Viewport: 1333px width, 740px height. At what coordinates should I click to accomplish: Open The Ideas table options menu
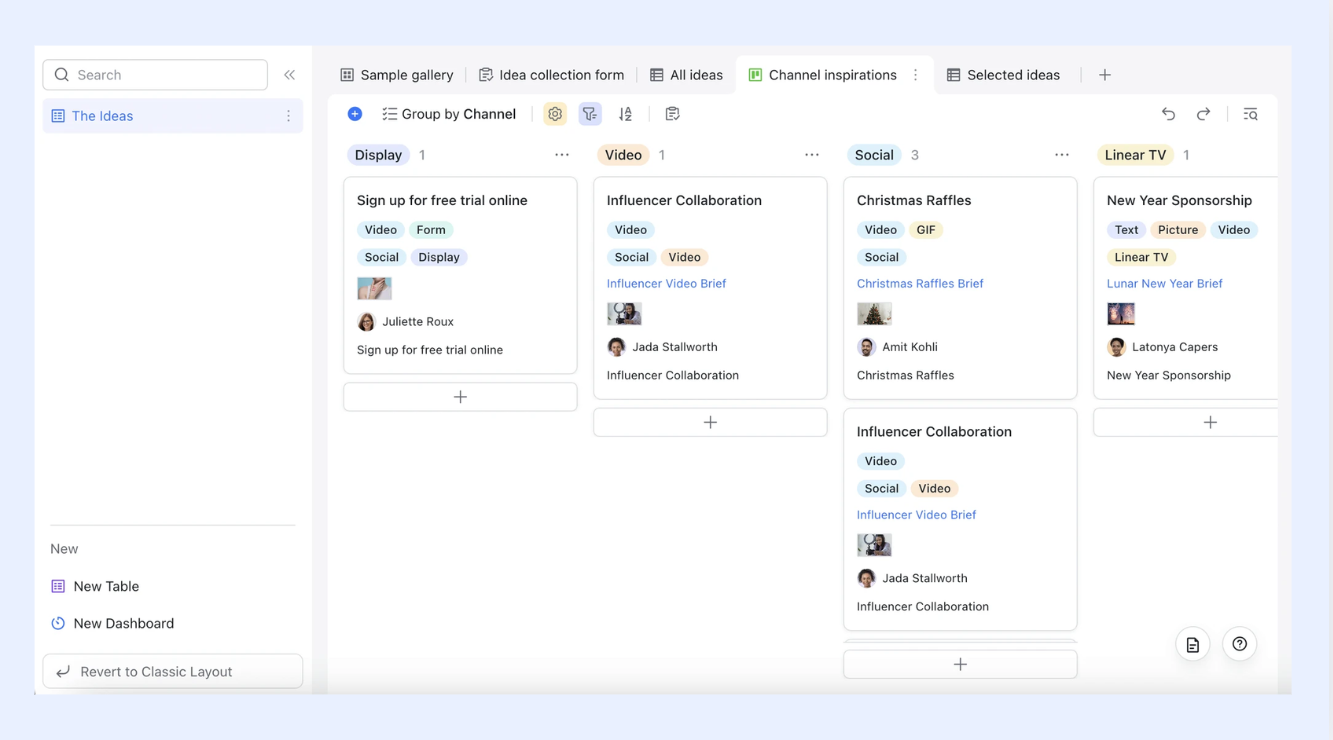[x=288, y=116]
